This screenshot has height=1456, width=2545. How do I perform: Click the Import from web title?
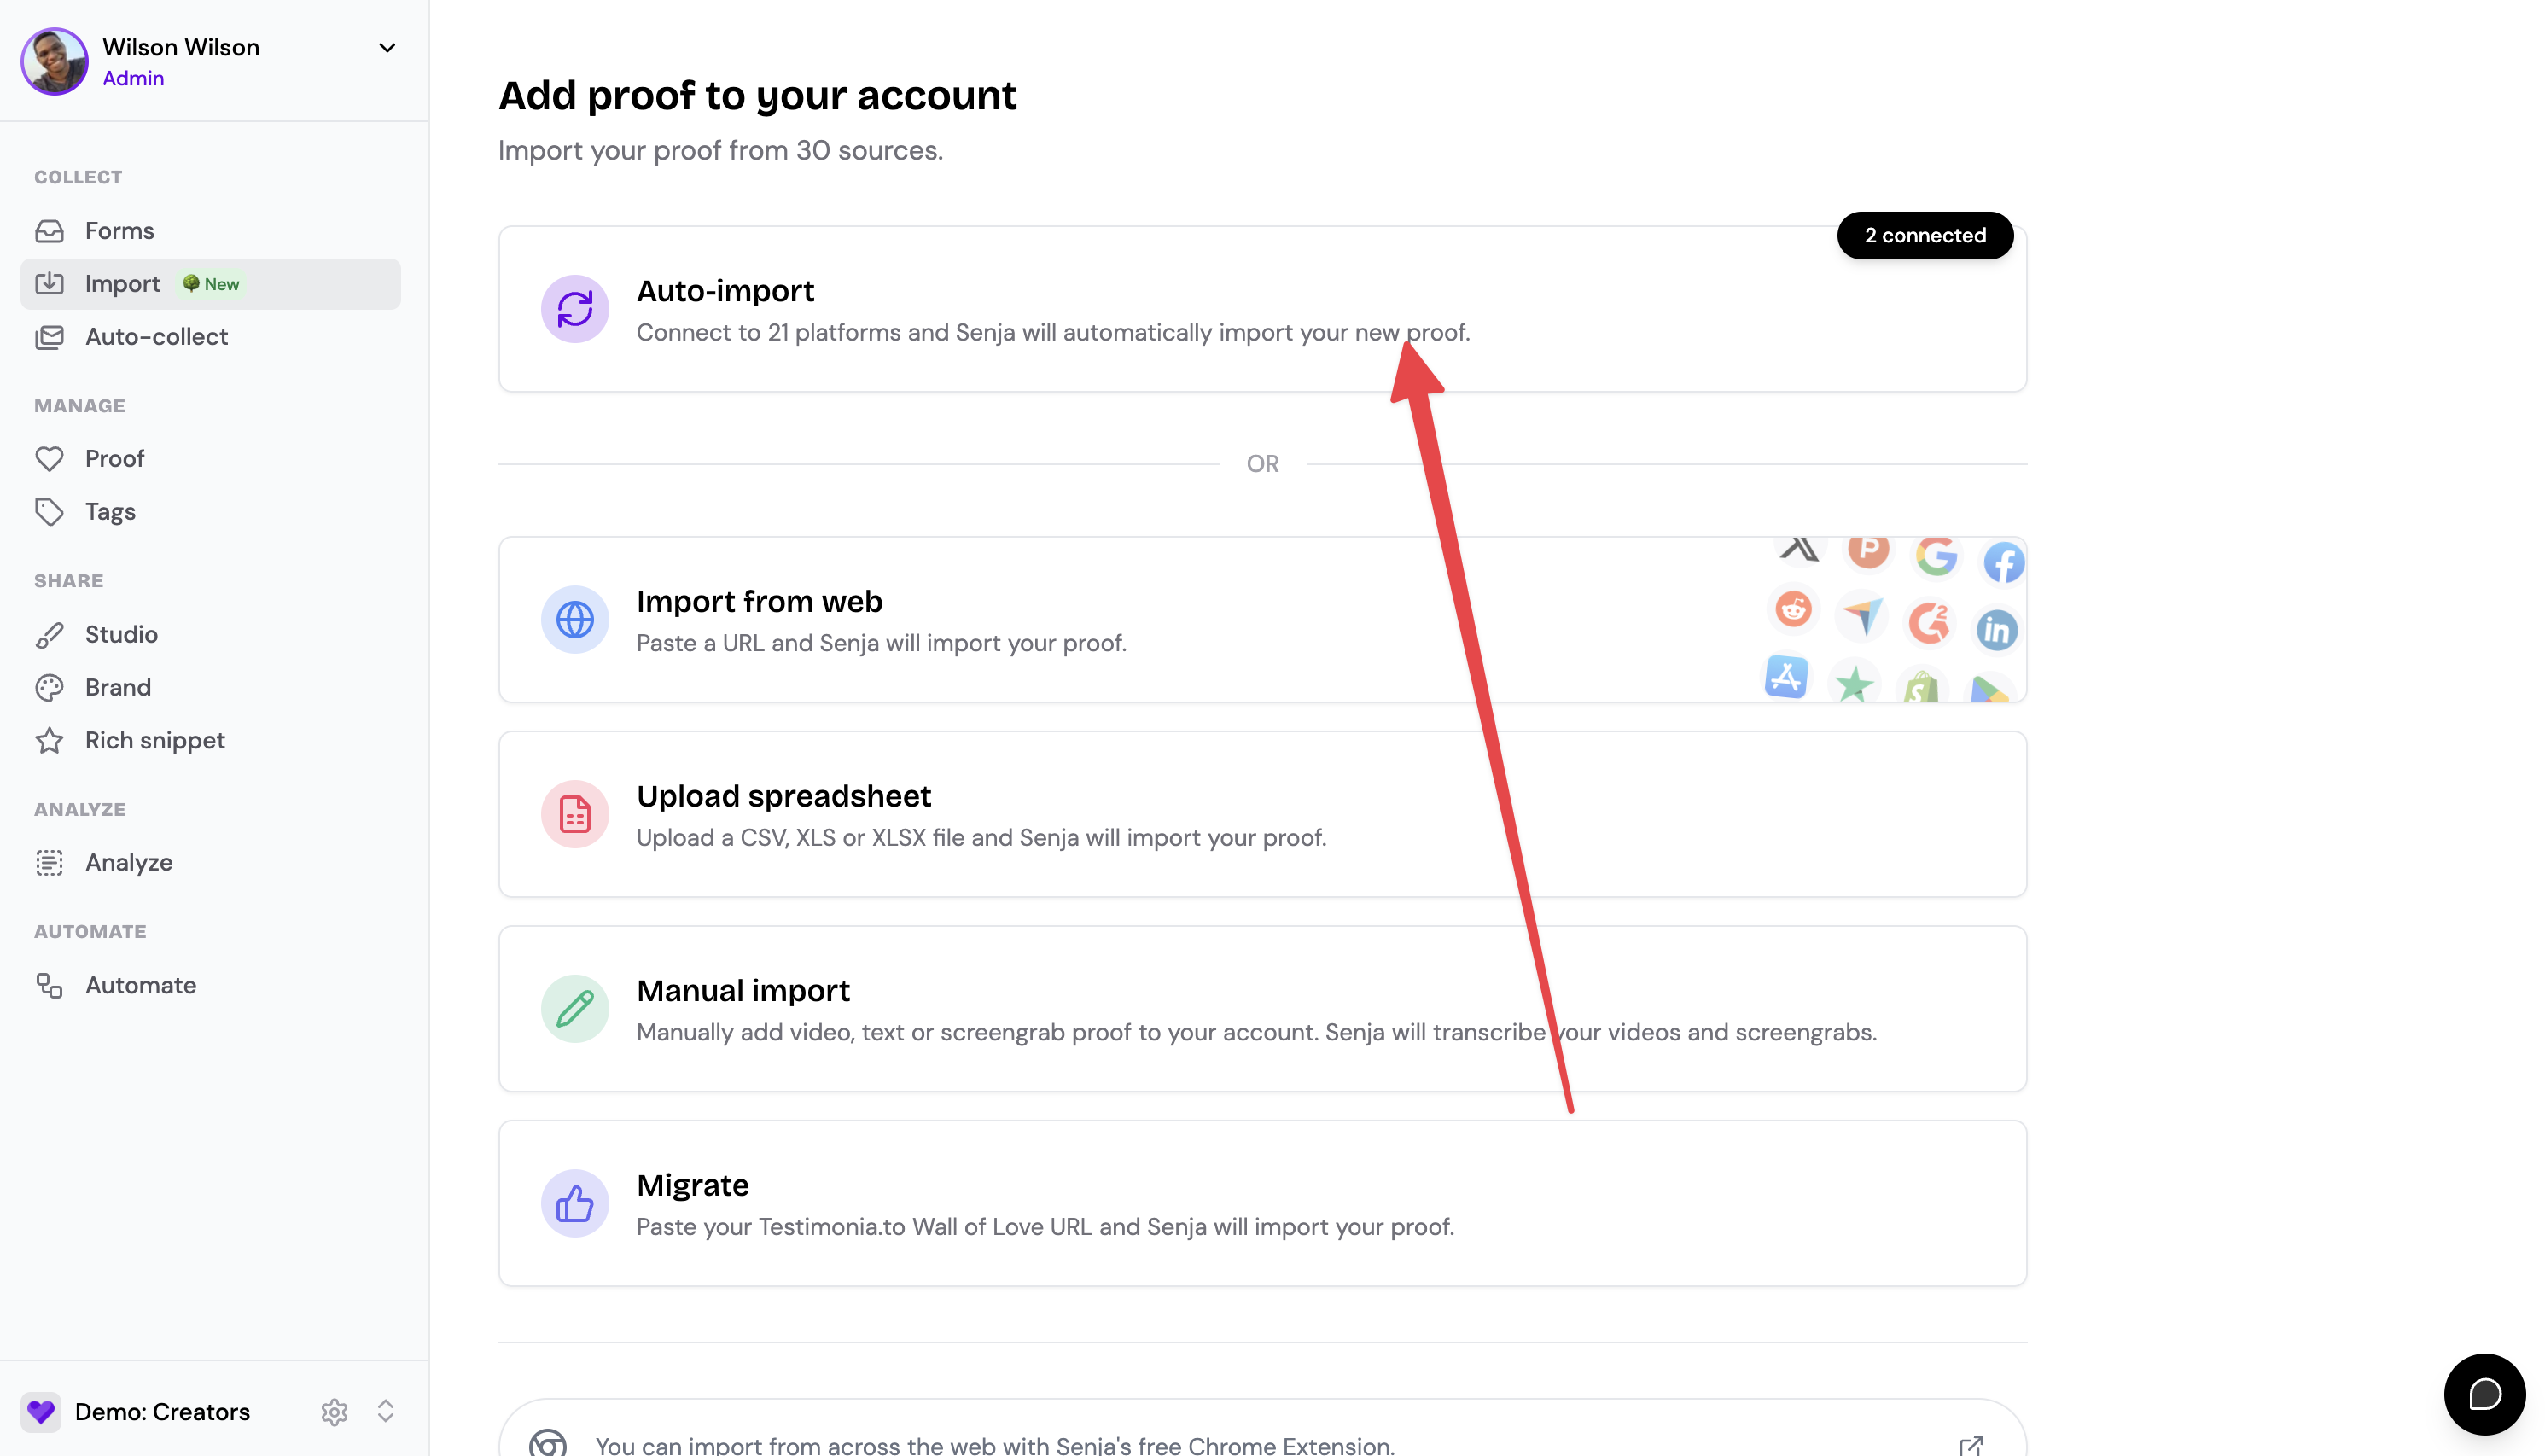tap(759, 602)
